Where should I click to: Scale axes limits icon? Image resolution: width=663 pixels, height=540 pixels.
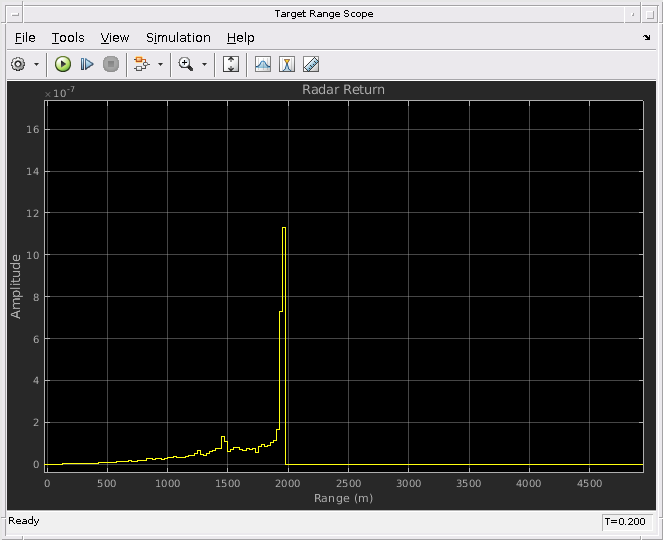[x=231, y=64]
